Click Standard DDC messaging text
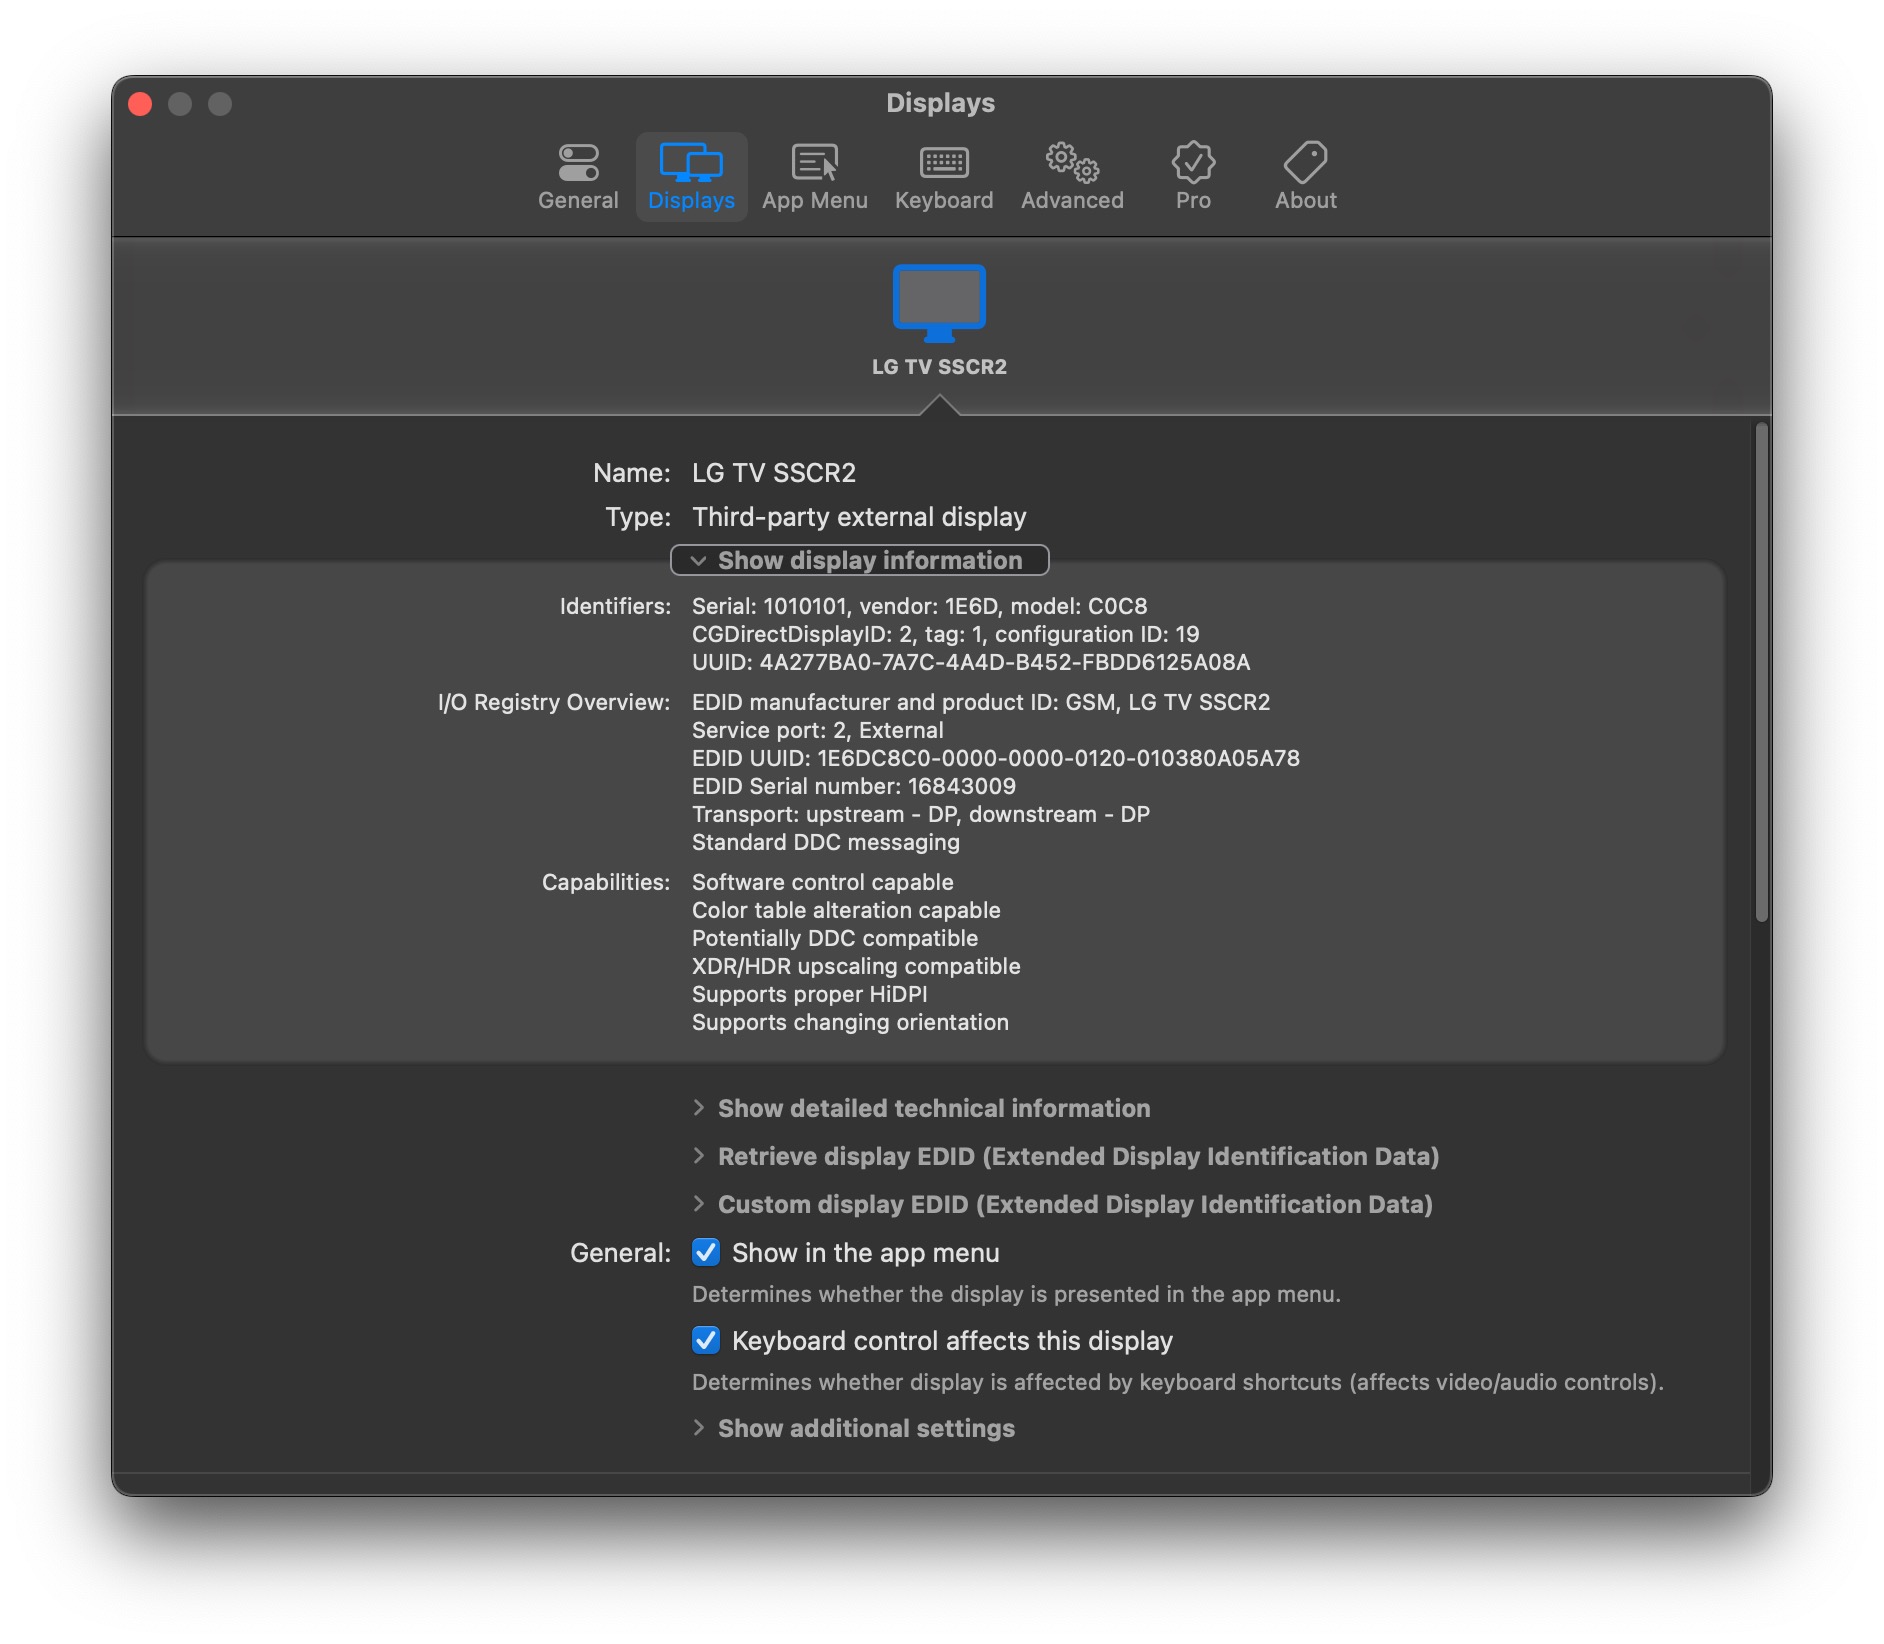 tap(826, 842)
